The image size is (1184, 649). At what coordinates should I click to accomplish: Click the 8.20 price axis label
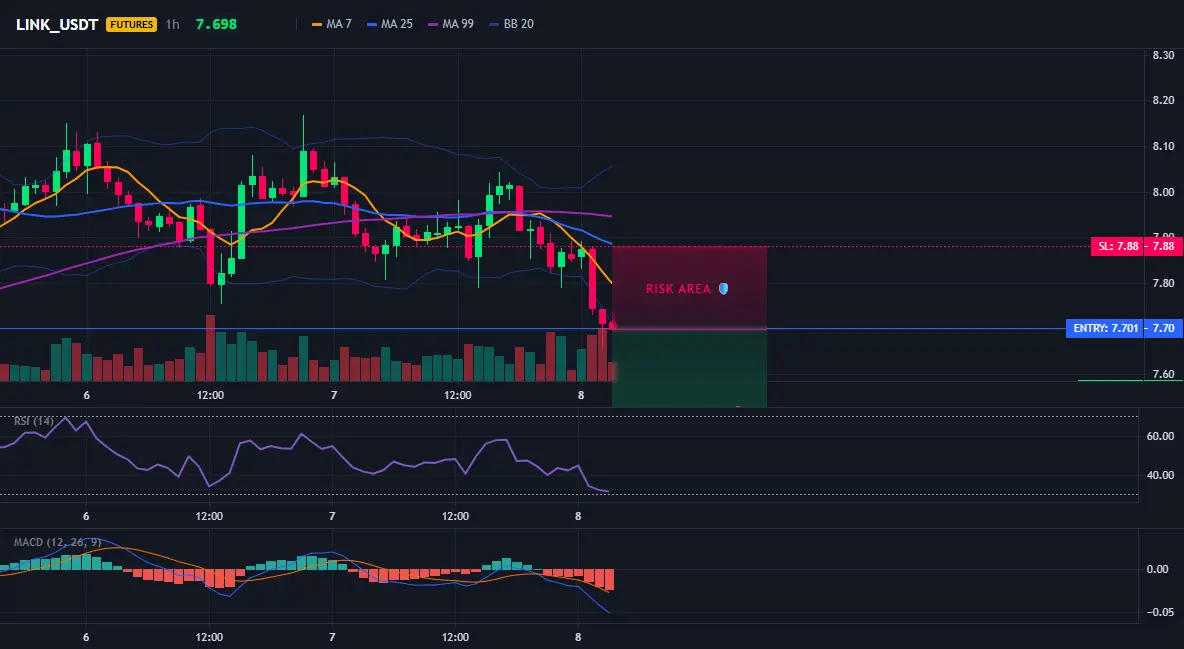coord(1164,100)
